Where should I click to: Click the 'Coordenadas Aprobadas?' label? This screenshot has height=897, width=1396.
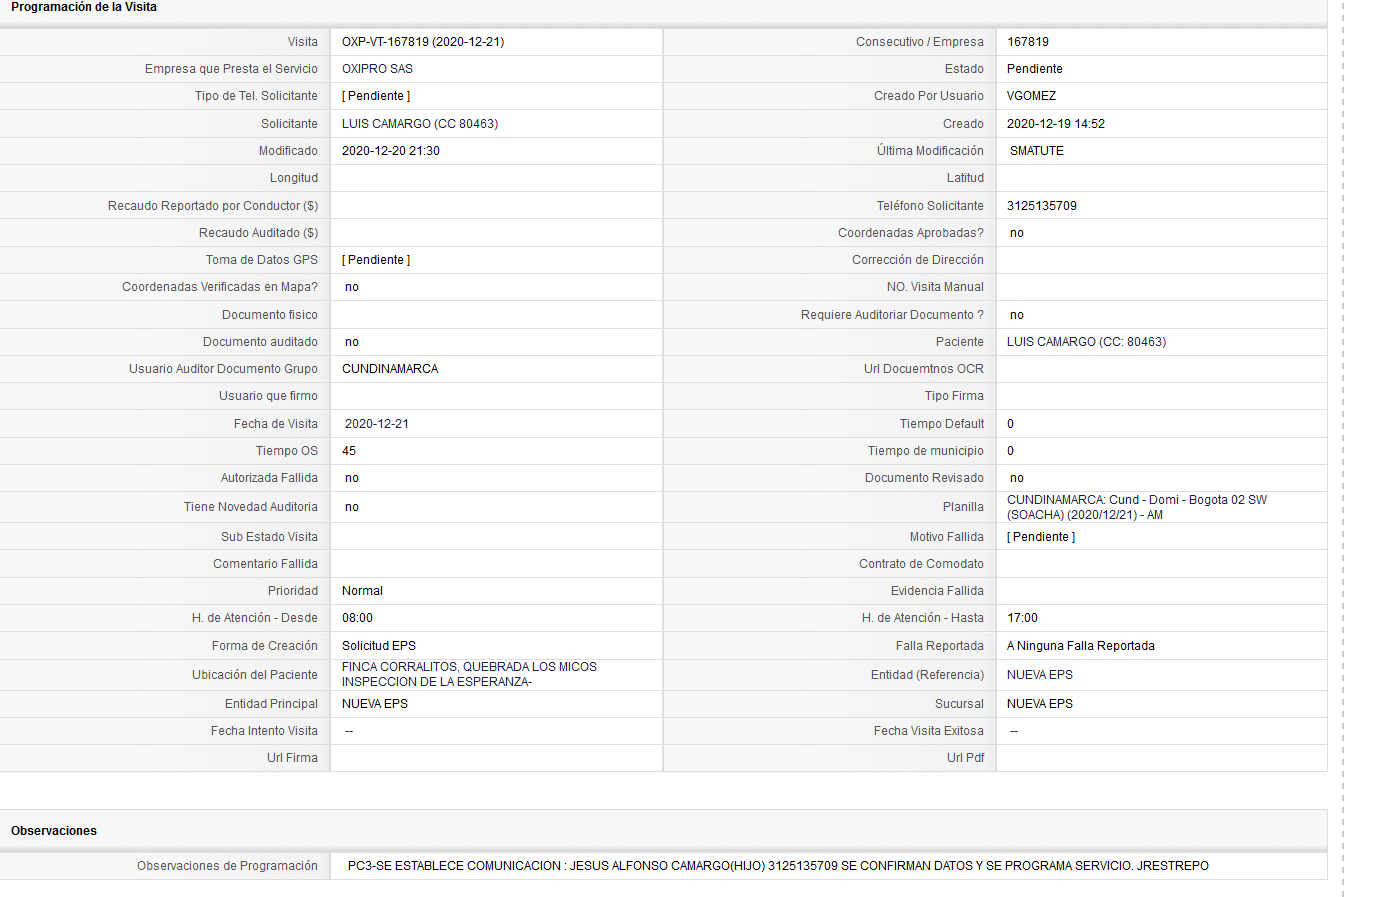coord(911,233)
